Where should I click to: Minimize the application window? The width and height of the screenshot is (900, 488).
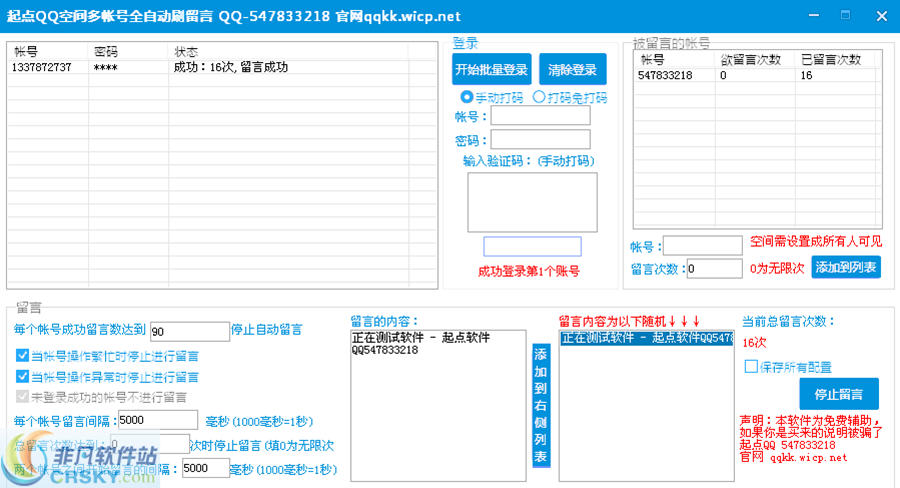point(813,16)
